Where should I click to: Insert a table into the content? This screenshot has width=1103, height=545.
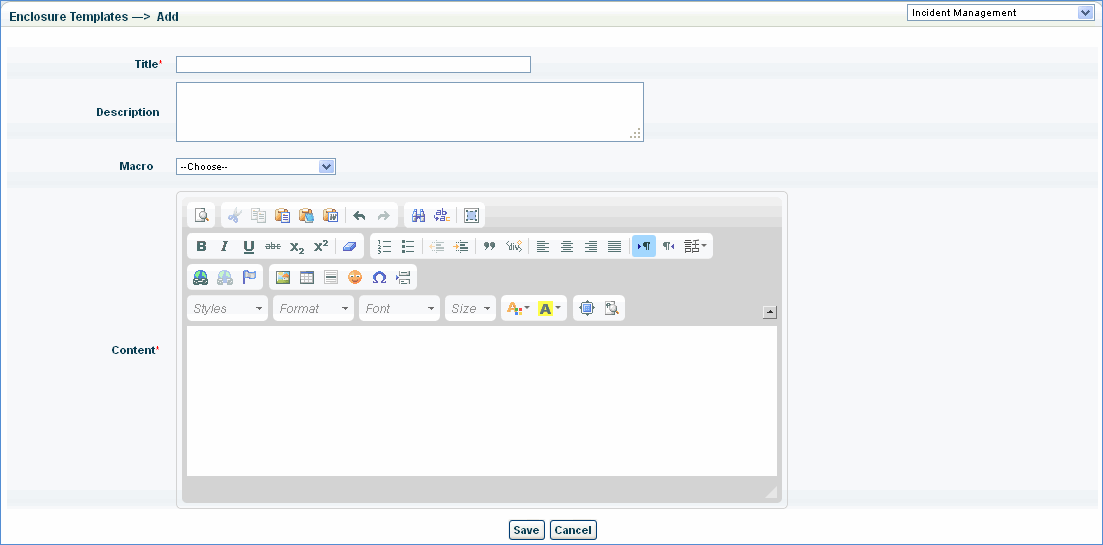coord(307,278)
